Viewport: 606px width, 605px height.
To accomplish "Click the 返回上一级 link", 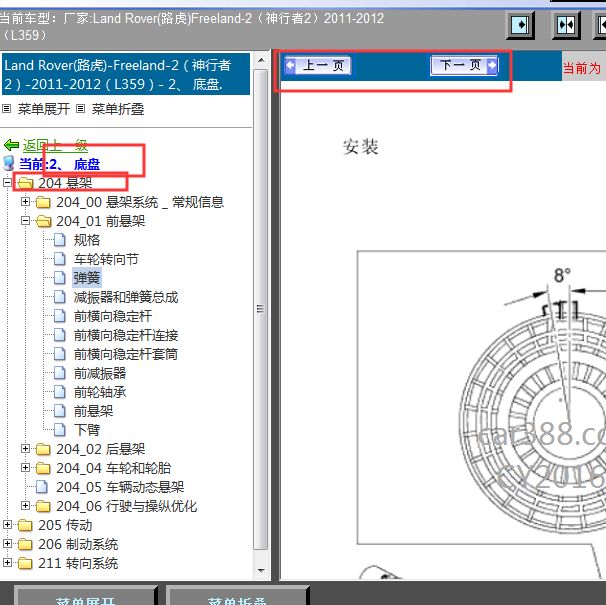I will click(55, 145).
